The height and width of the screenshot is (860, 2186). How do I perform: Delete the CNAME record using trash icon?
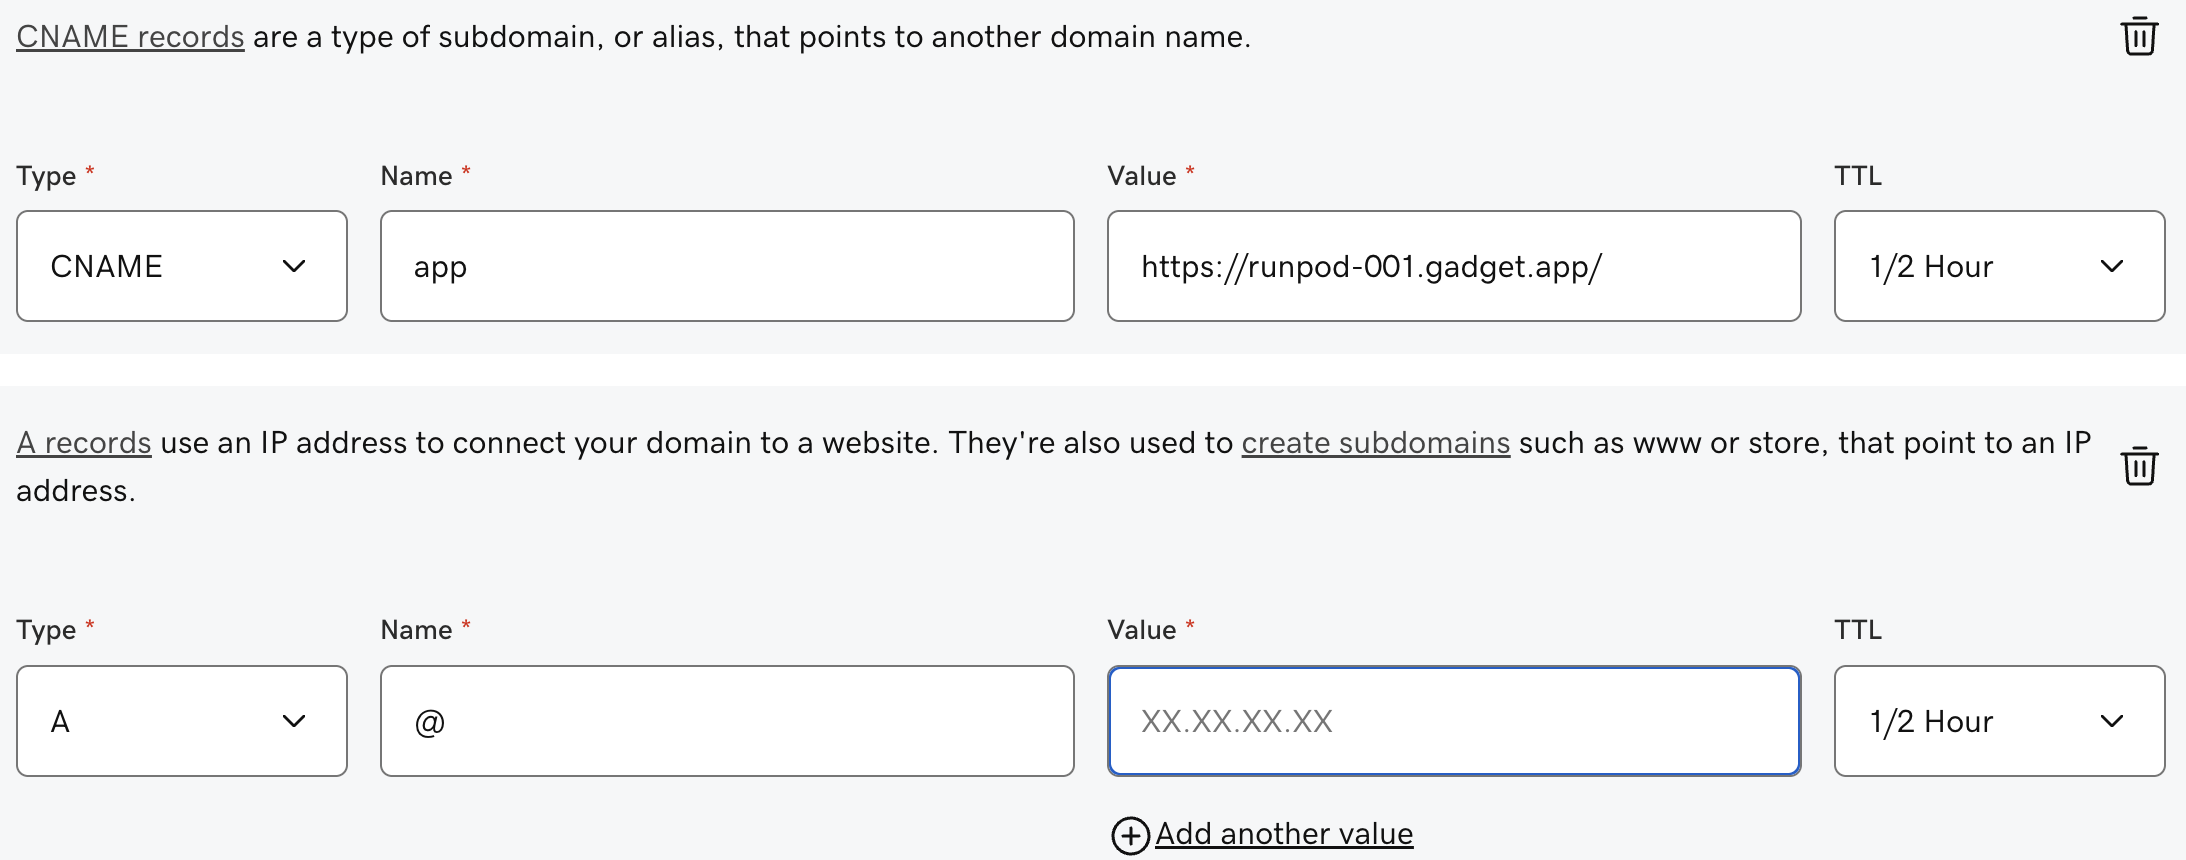[2139, 37]
